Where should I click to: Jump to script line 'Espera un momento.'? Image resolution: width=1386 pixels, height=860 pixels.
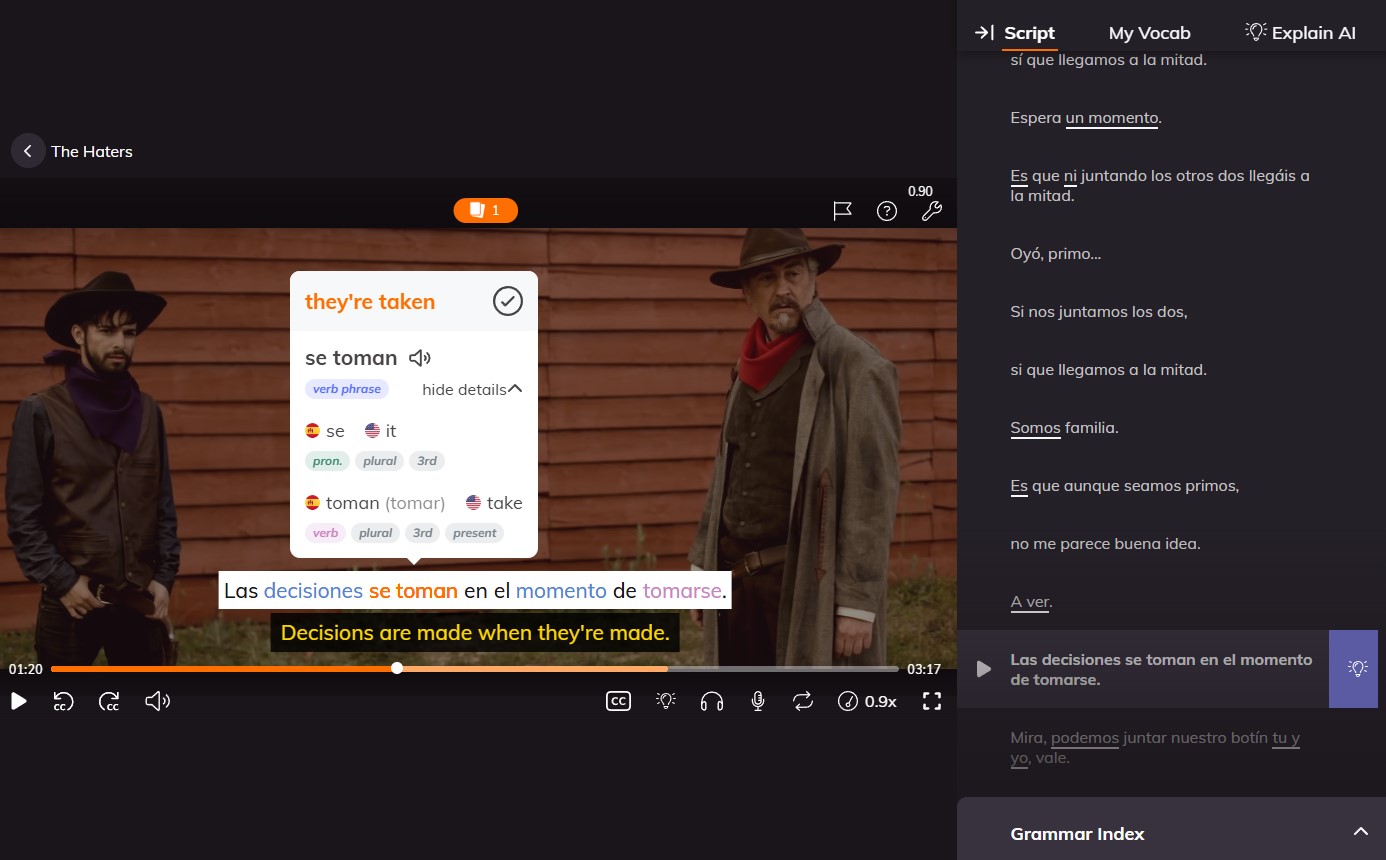point(1086,118)
